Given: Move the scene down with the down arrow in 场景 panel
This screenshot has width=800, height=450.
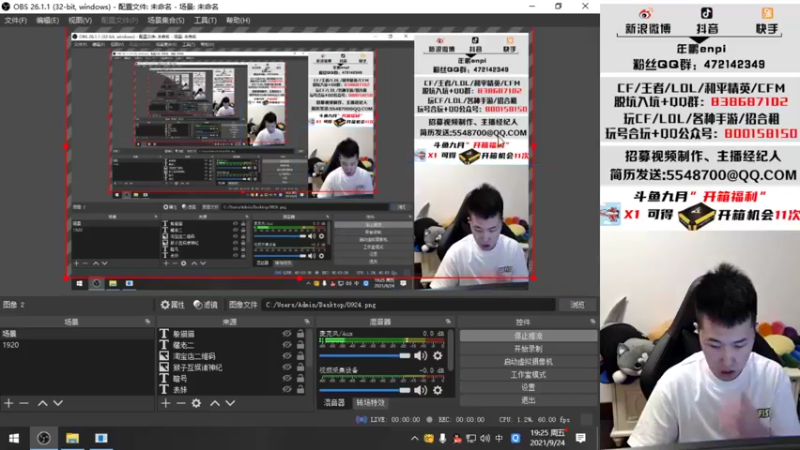Looking at the screenshot, I should (58, 403).
